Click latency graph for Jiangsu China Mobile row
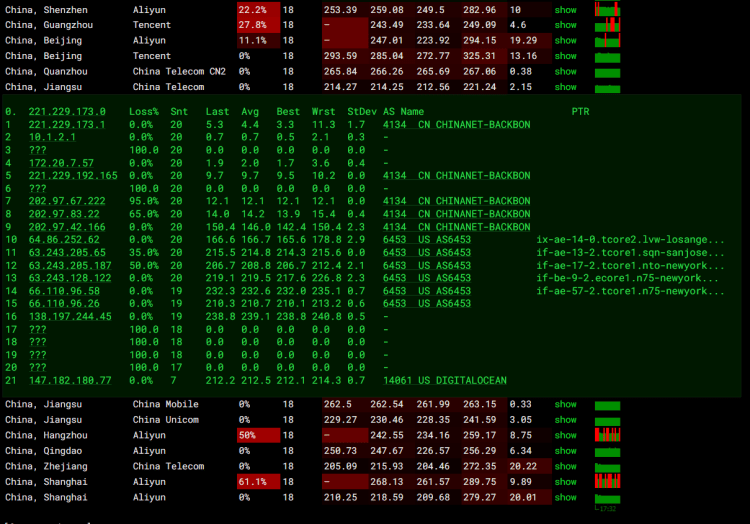Screen dimensions: 750x524 tap(607, 406)
